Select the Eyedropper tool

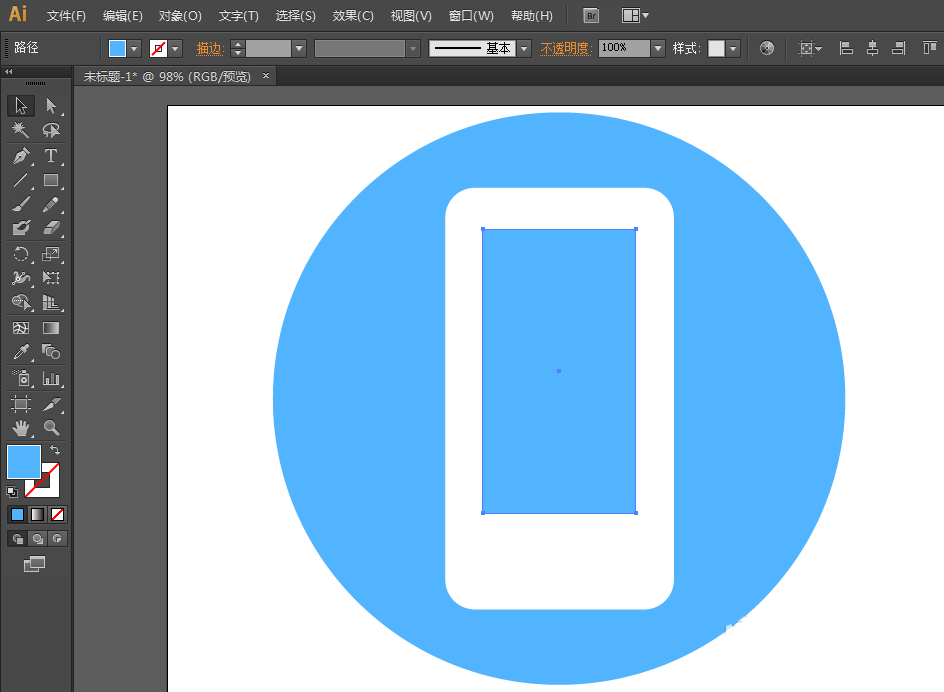(21, 352)
